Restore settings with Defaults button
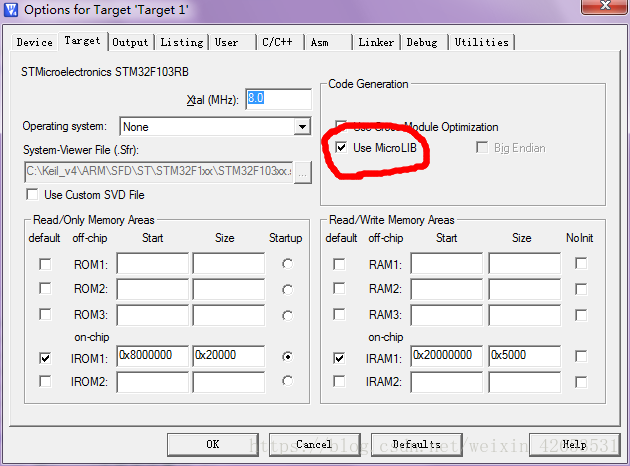 click(417, 444)
